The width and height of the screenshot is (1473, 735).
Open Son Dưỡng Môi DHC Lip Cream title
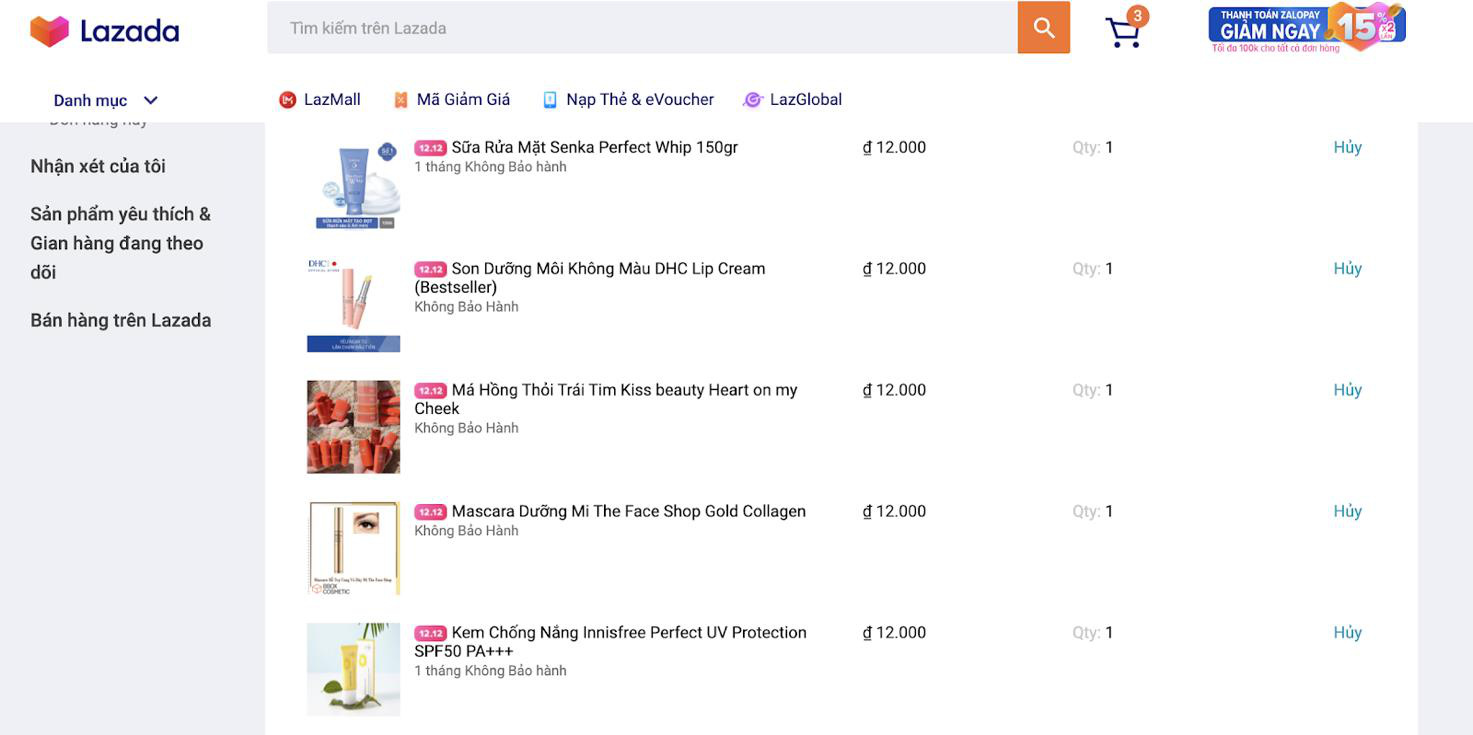590,277
